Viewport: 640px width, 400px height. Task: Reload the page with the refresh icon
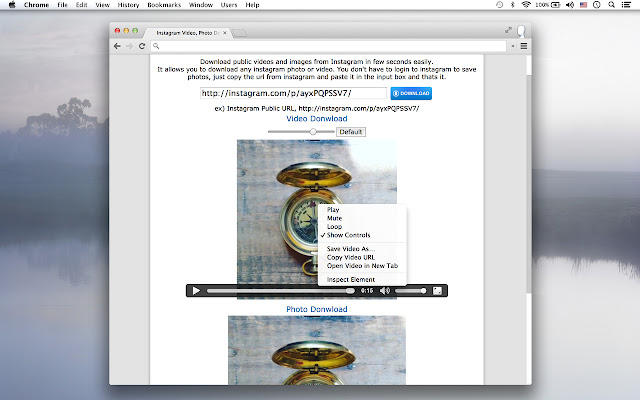tap(142, 46)
